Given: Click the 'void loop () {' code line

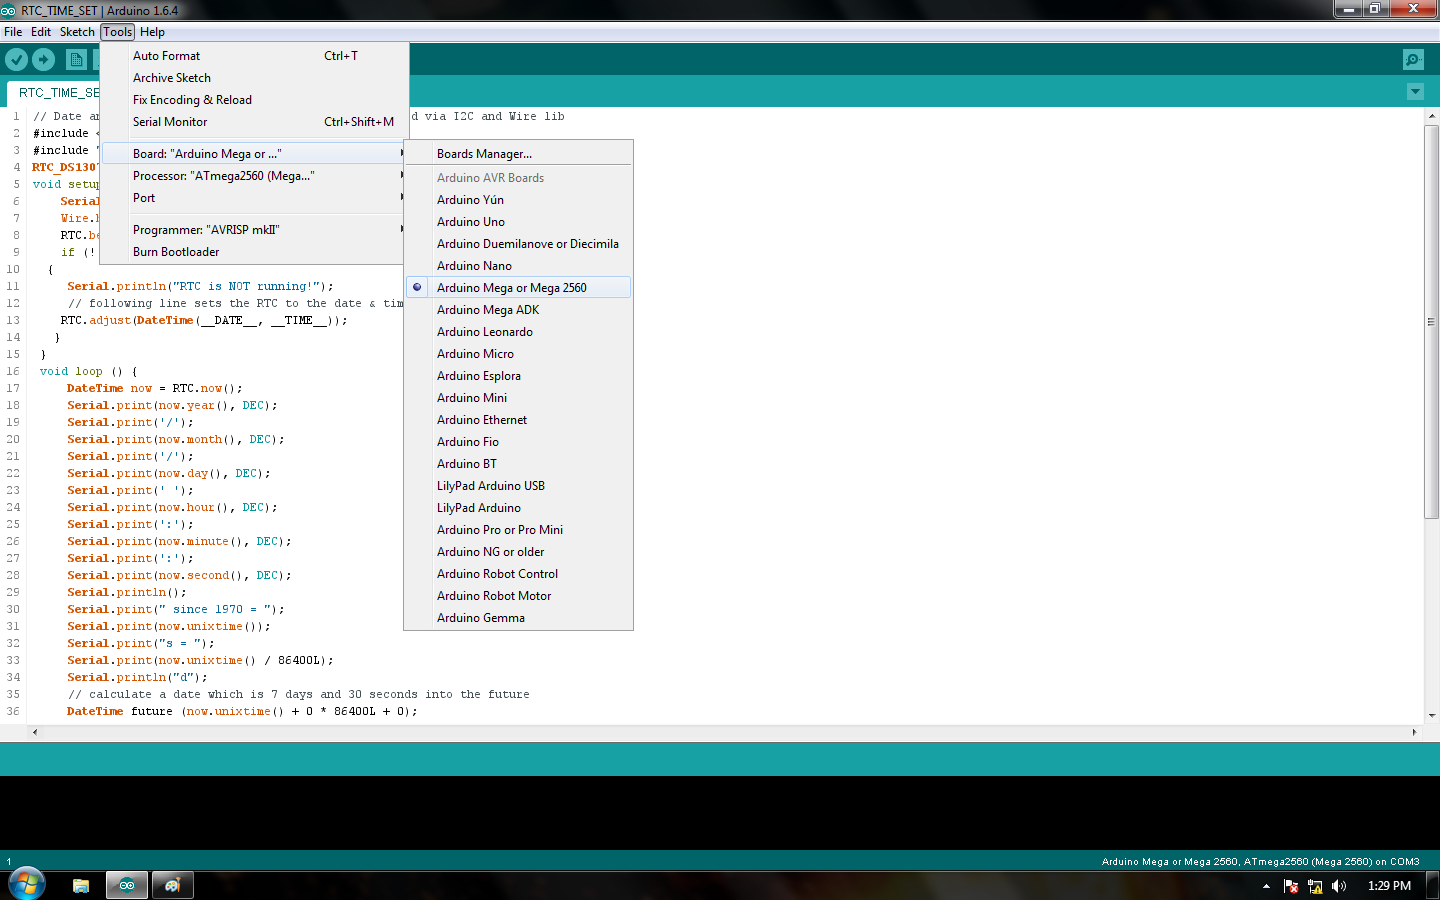Looking at the screenshot, I should pos(88,371).
